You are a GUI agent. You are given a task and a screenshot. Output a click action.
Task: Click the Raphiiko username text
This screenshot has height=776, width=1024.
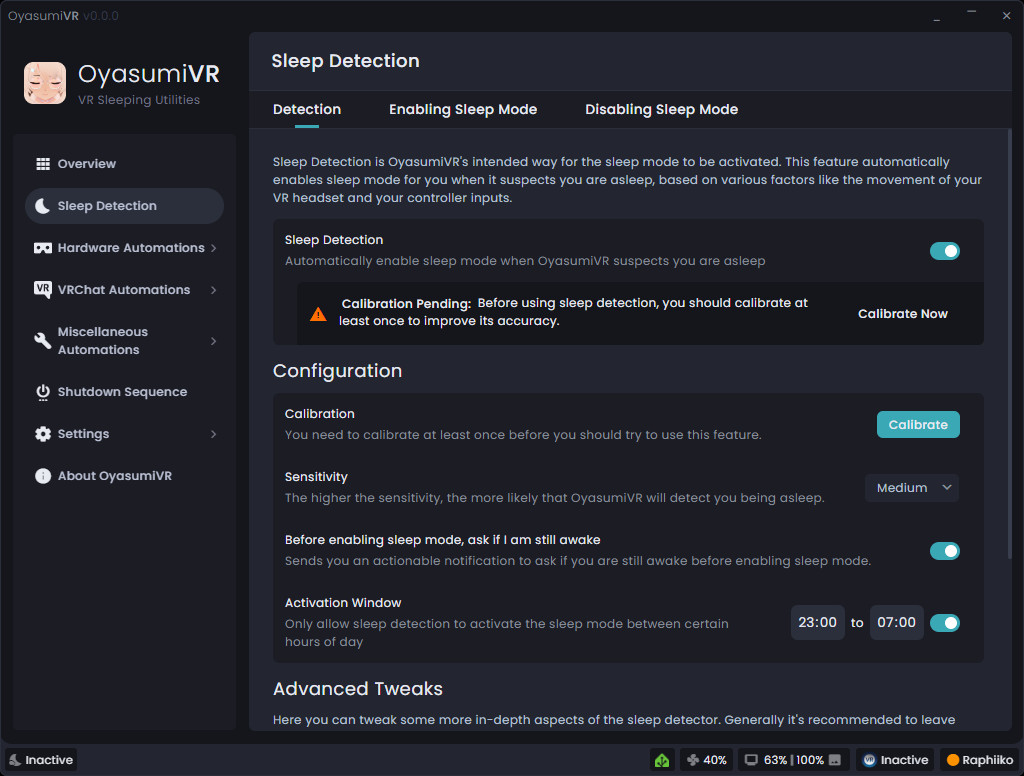click(x=987, y=760)
